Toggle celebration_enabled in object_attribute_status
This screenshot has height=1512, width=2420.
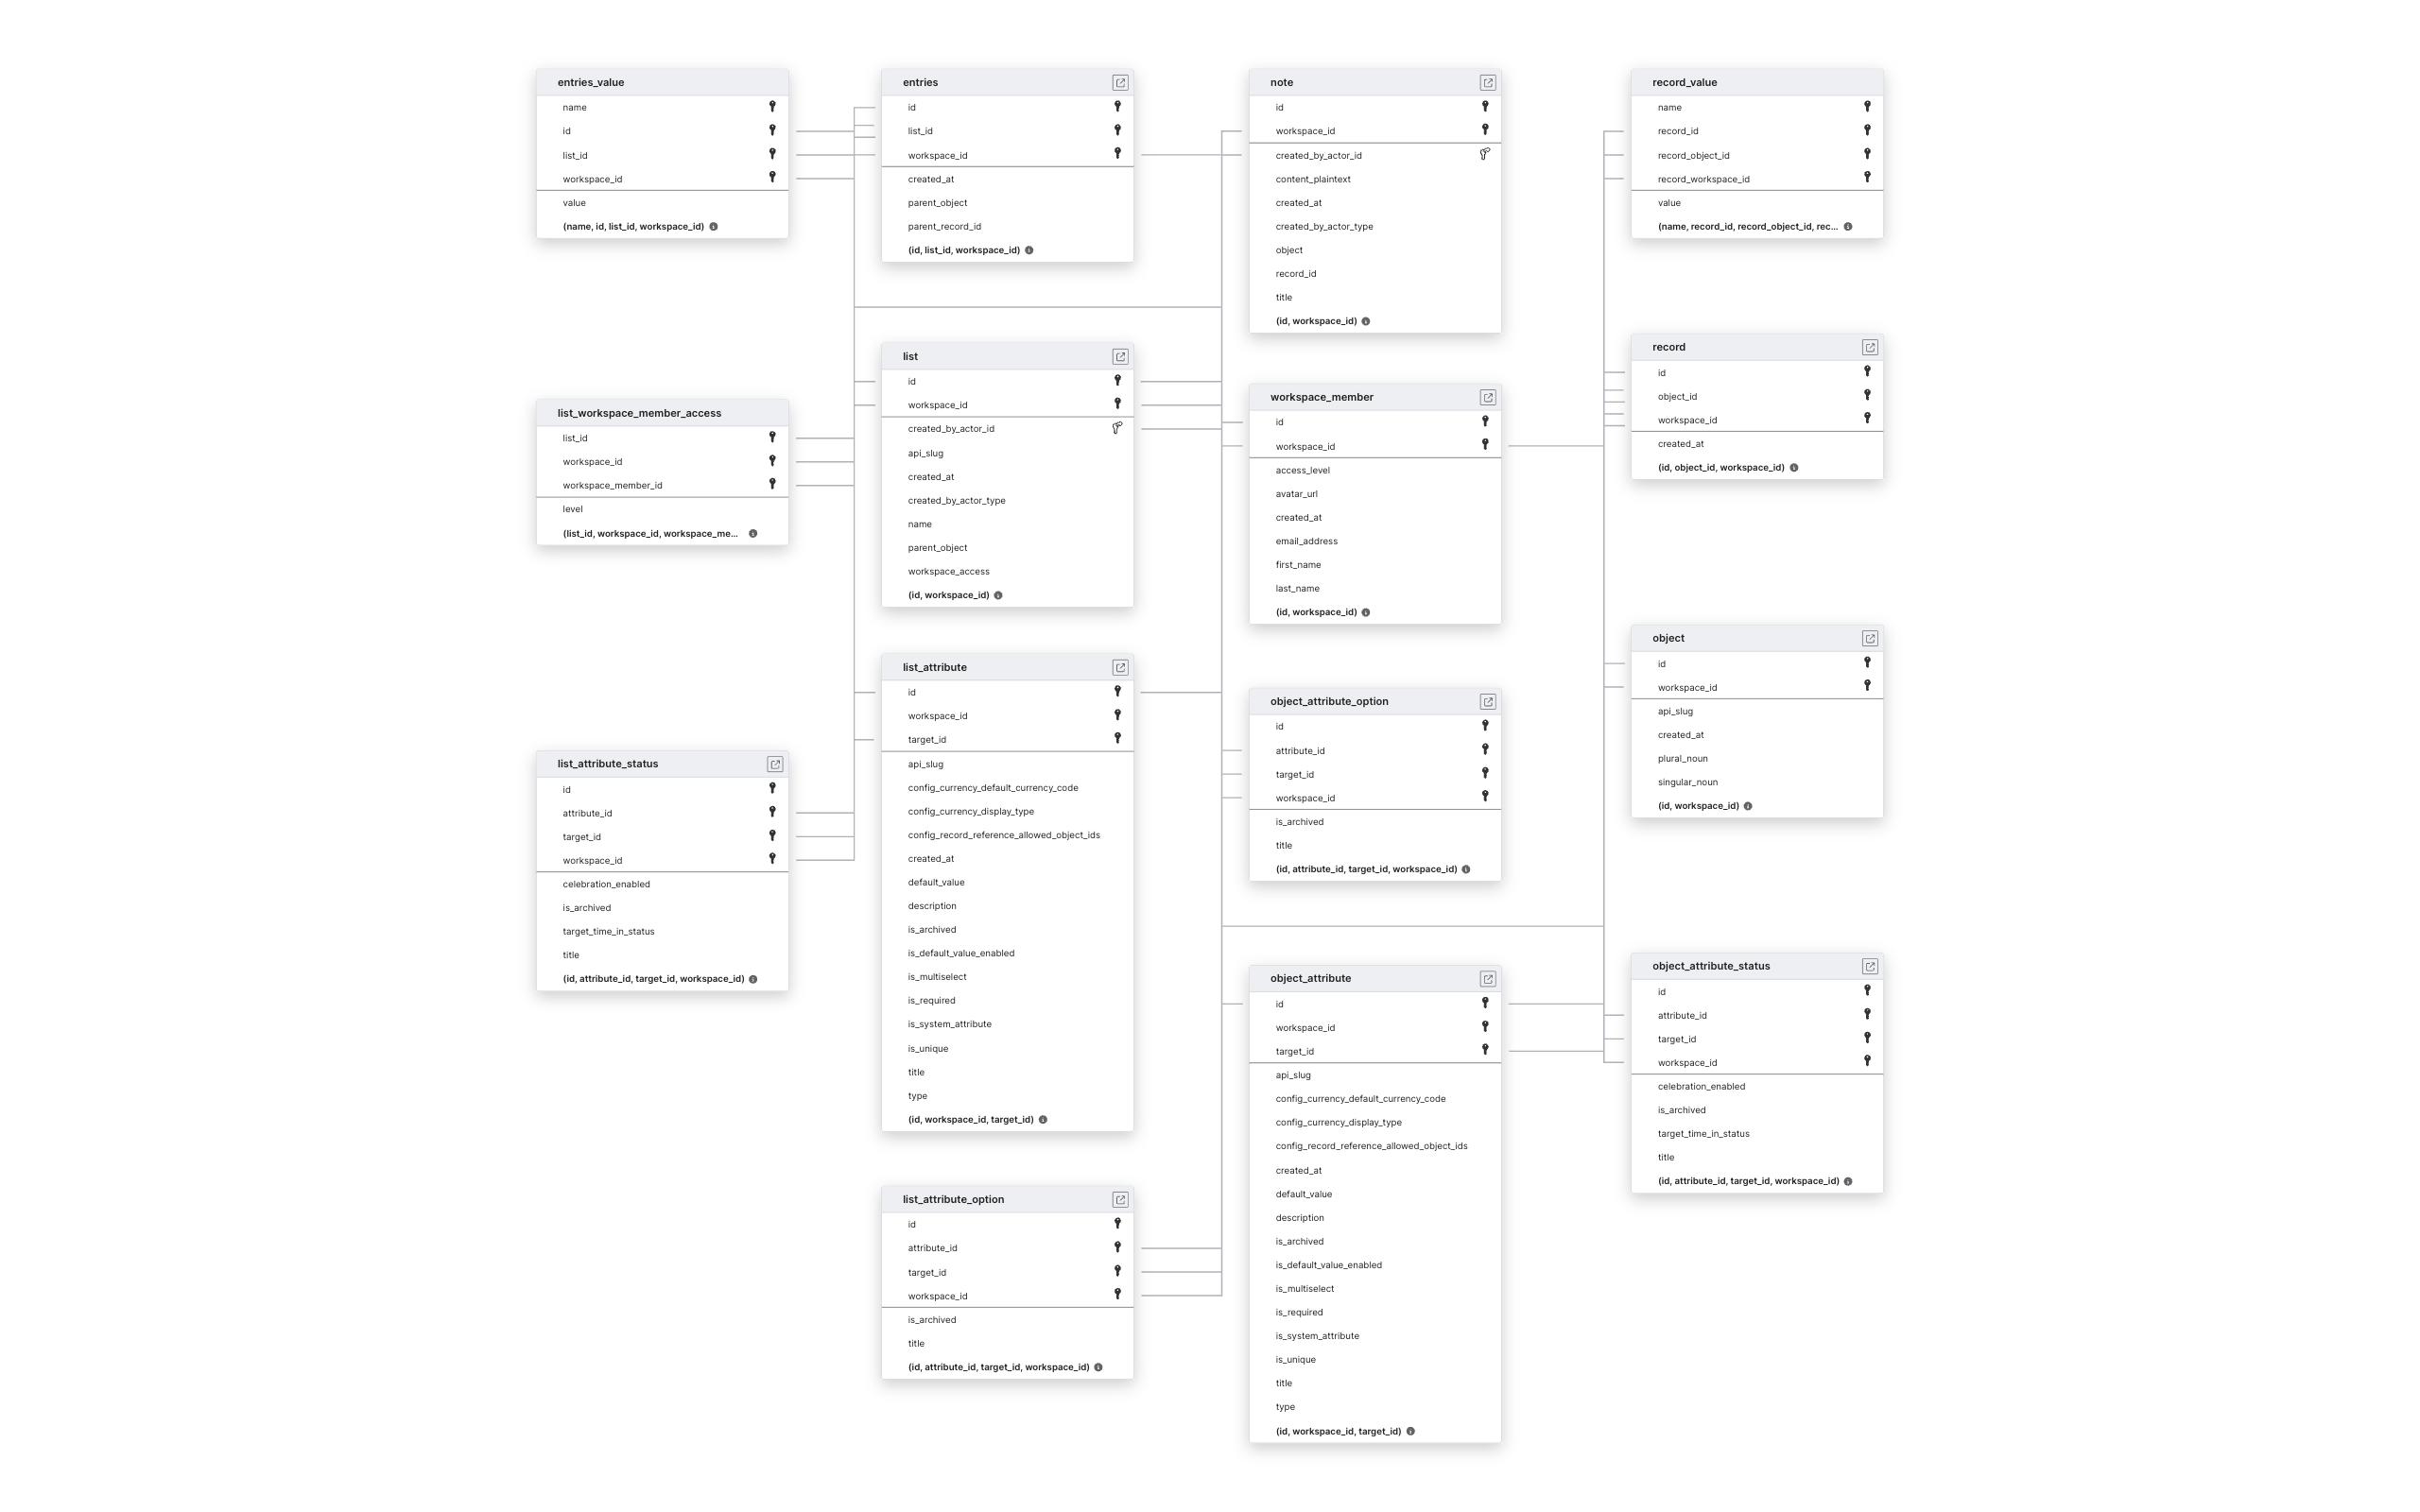[x=1704, y=1085]
